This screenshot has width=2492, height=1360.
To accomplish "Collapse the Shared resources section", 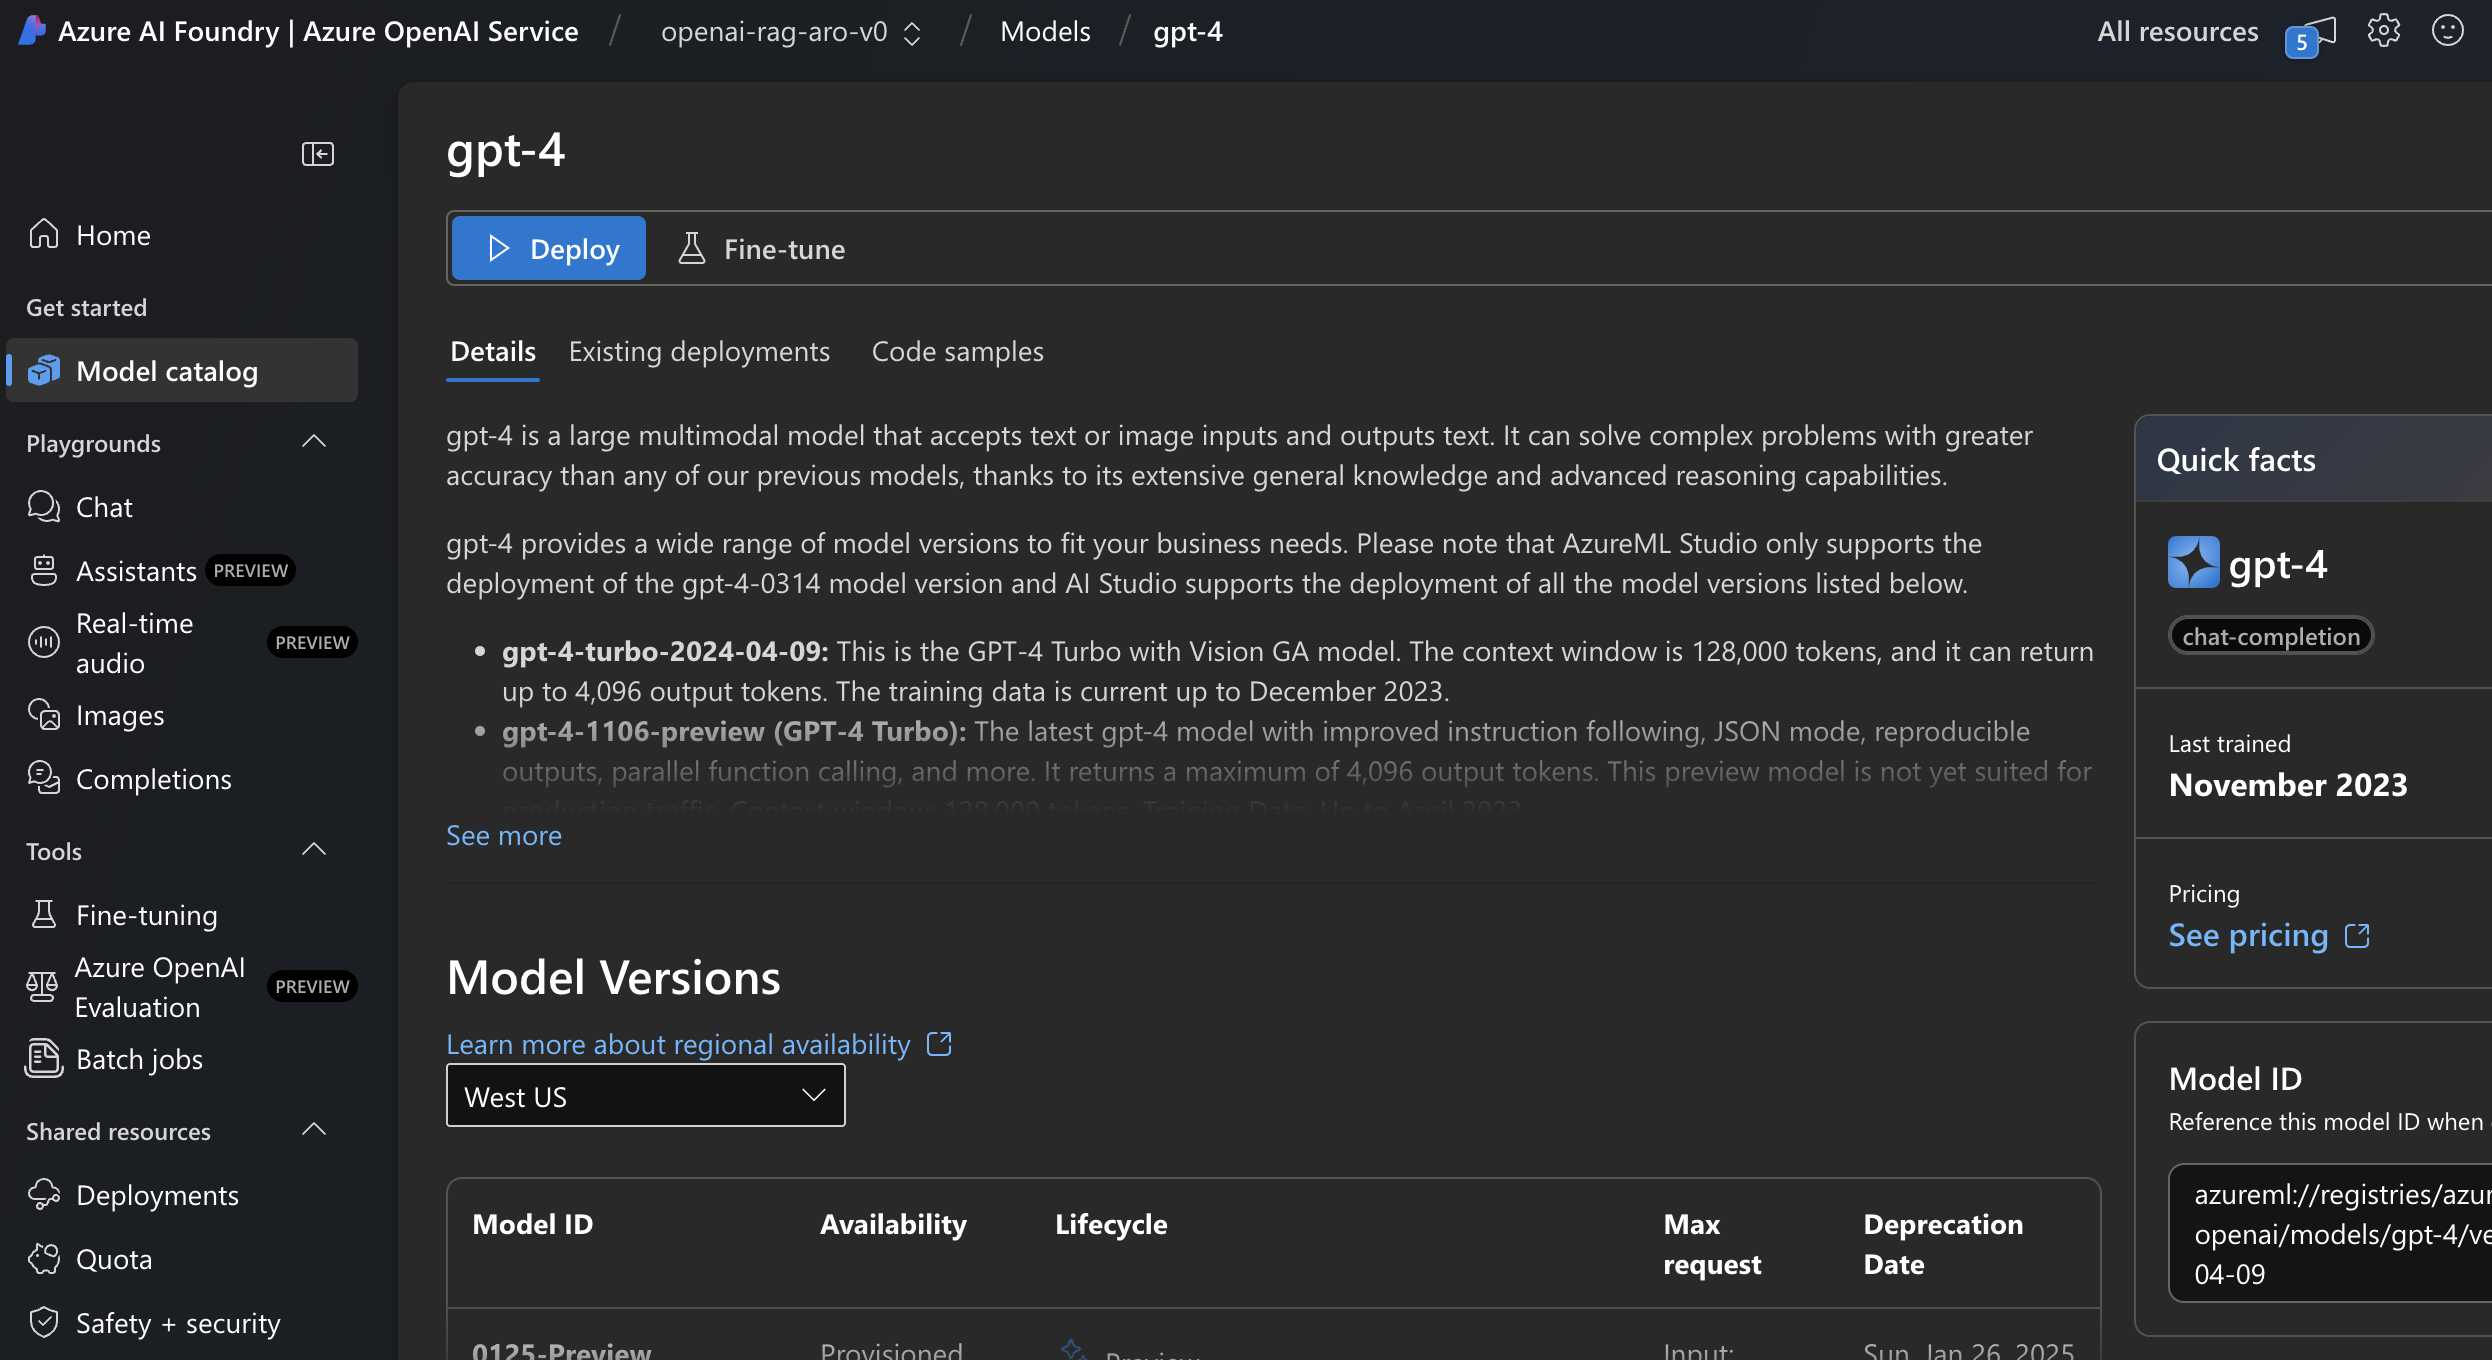I will tap(314, 1130).
